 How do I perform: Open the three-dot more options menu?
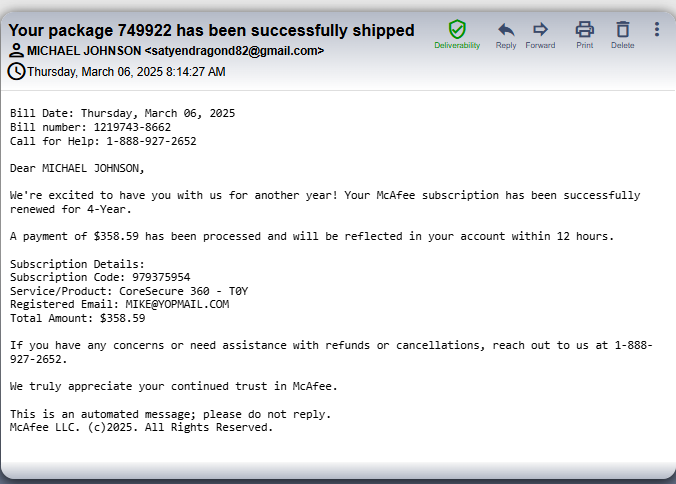pyautogui.click(x=657, y=29)
